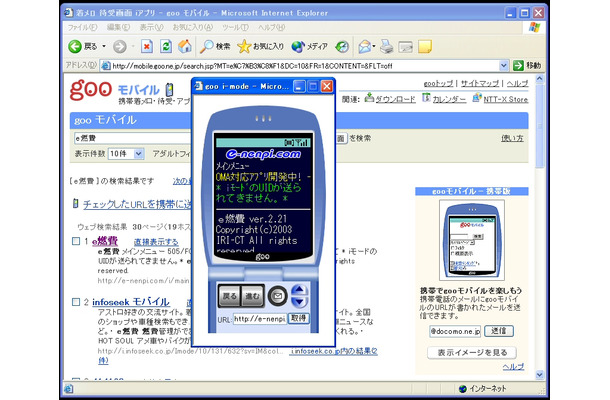Click 直接表示する link for e燃費
Viewport: 610px width, 400px height.
[x=156, y=242]
